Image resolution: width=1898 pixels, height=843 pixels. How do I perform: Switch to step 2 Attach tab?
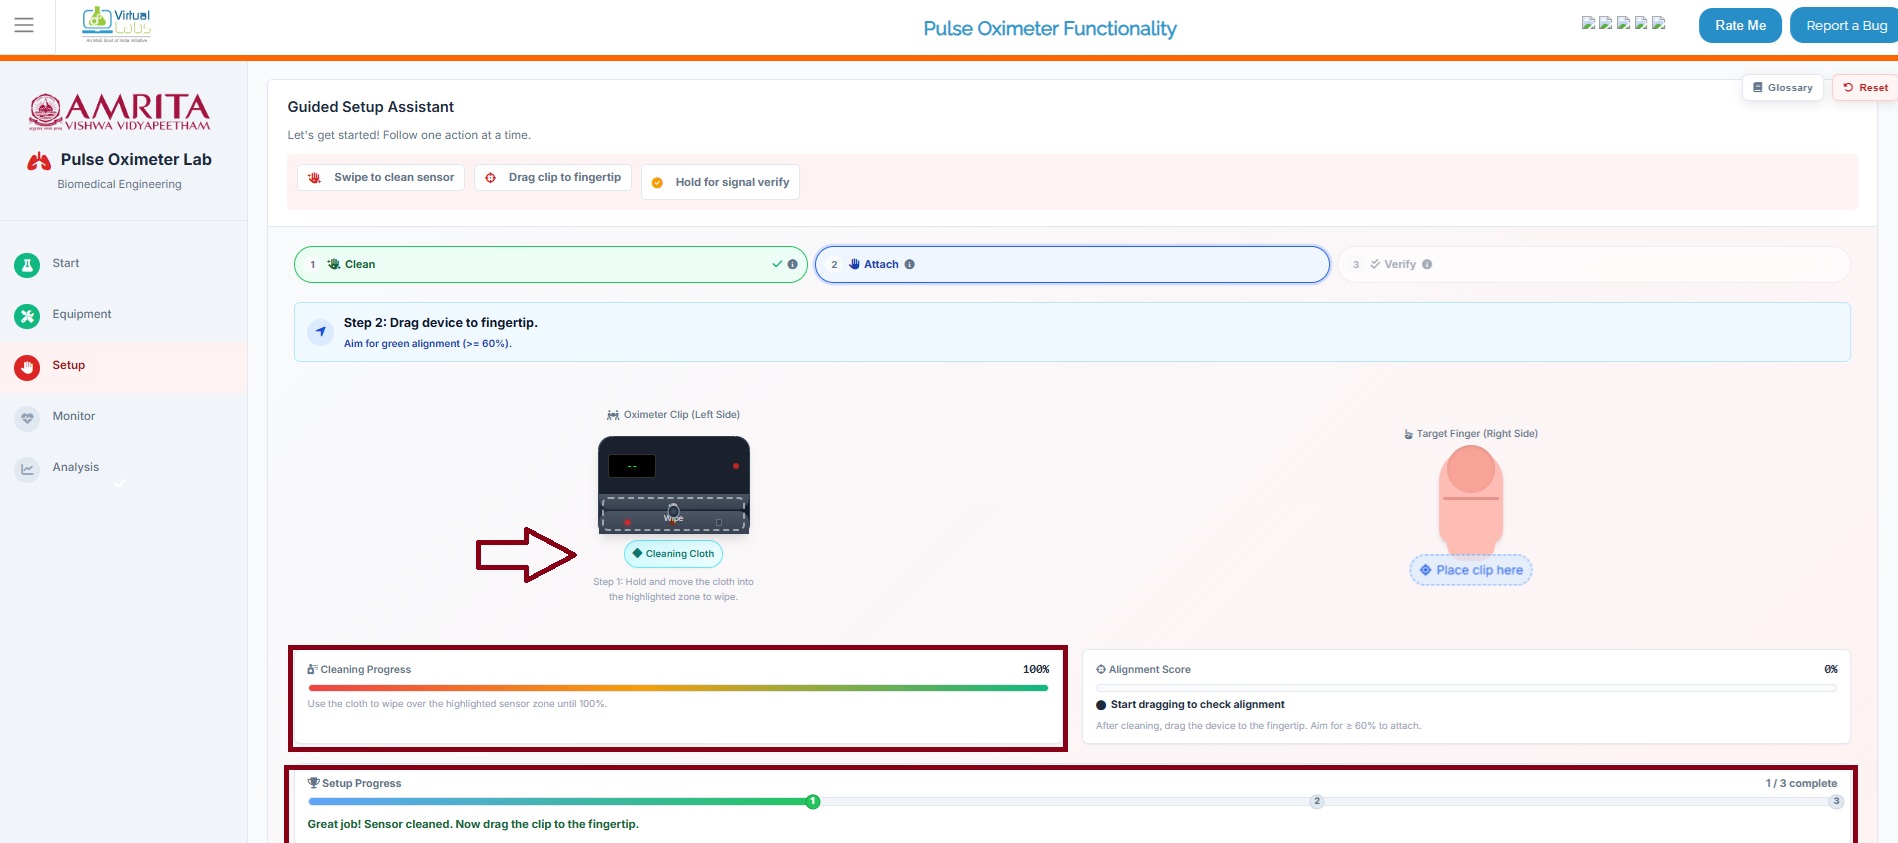click(1071, 265)
